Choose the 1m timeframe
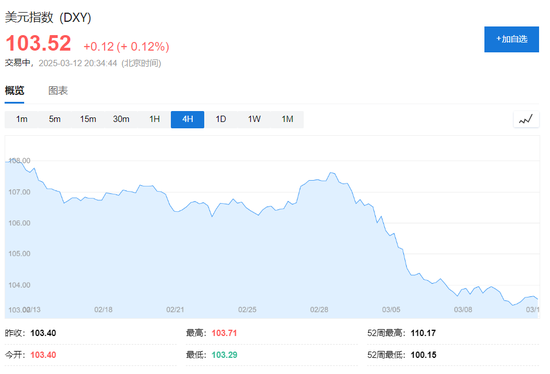The height and width of the screenshot is (374, 550). [21, 119]
